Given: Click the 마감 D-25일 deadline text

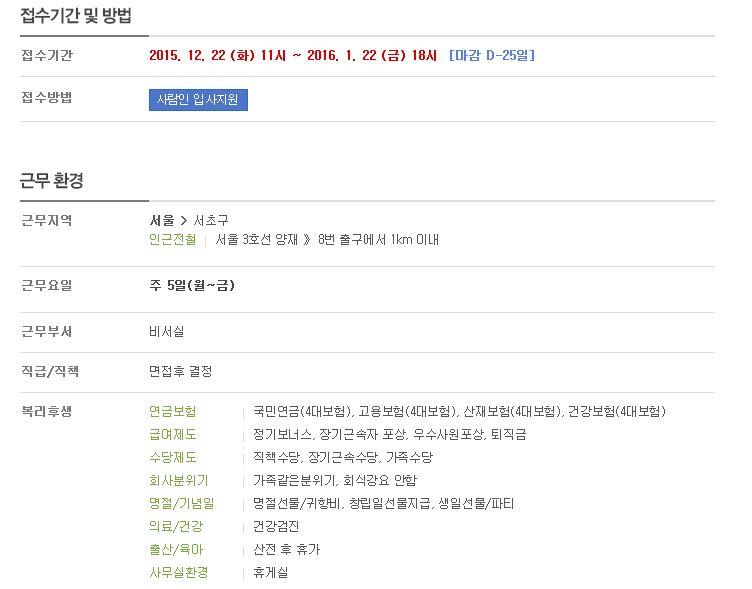Looking at the screenshot, I should point(492,56).
